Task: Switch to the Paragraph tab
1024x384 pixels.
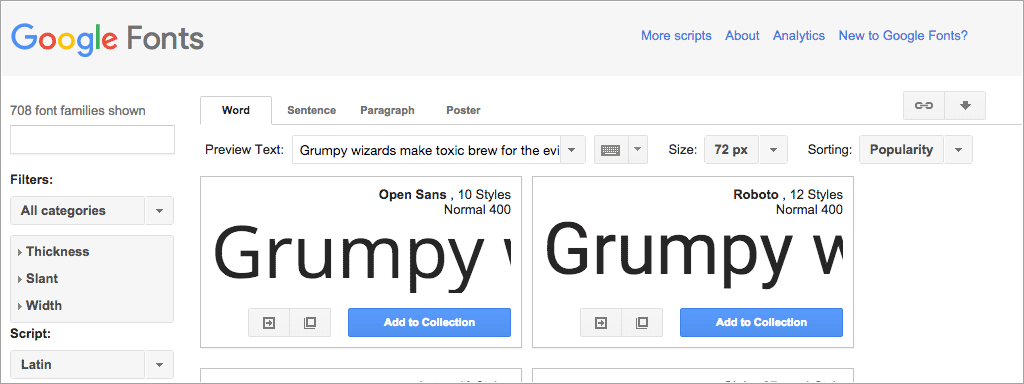Action: [387, 110]
